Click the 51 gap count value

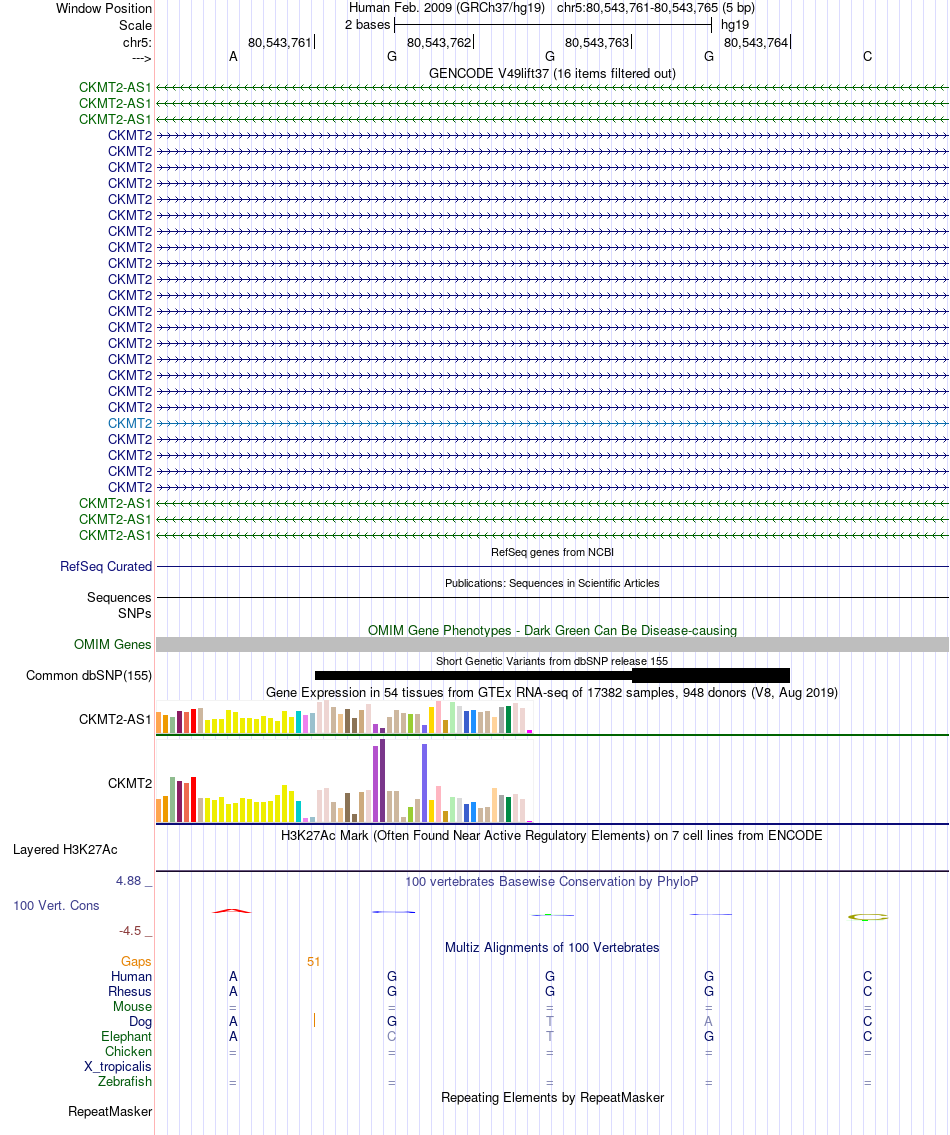(314, 961)
